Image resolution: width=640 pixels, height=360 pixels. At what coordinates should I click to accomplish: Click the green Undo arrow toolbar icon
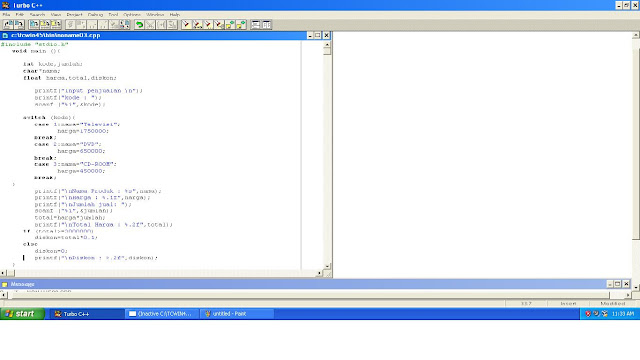(139, 24)
